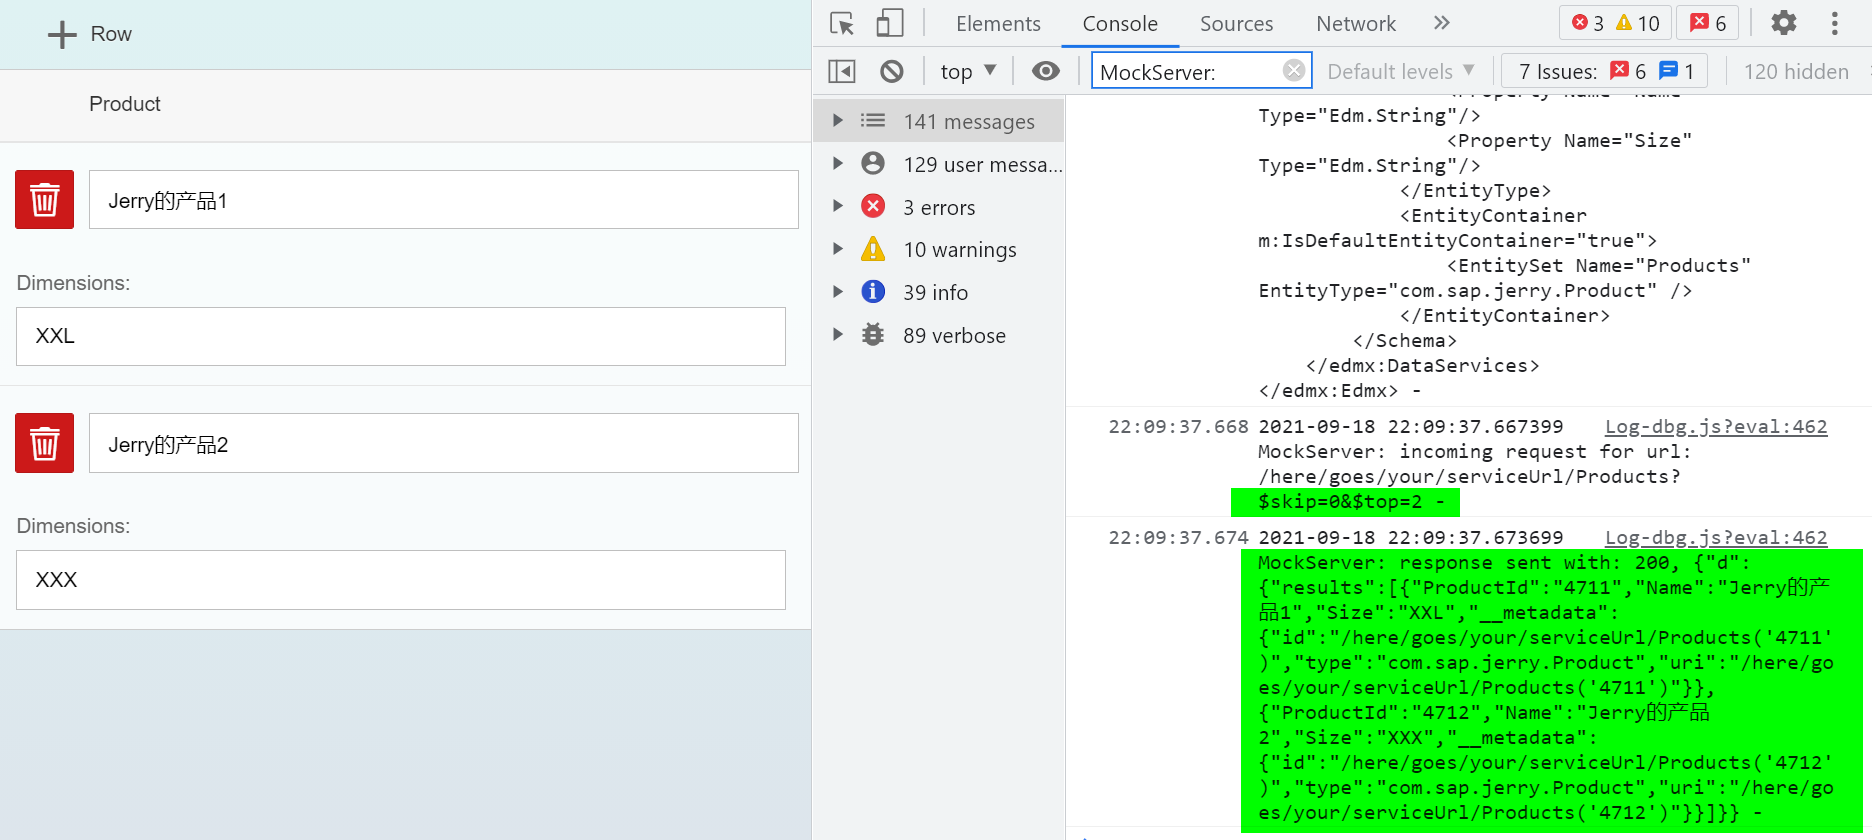Click the Product column header
The image size is (1872, 840).
pos(125,104)
